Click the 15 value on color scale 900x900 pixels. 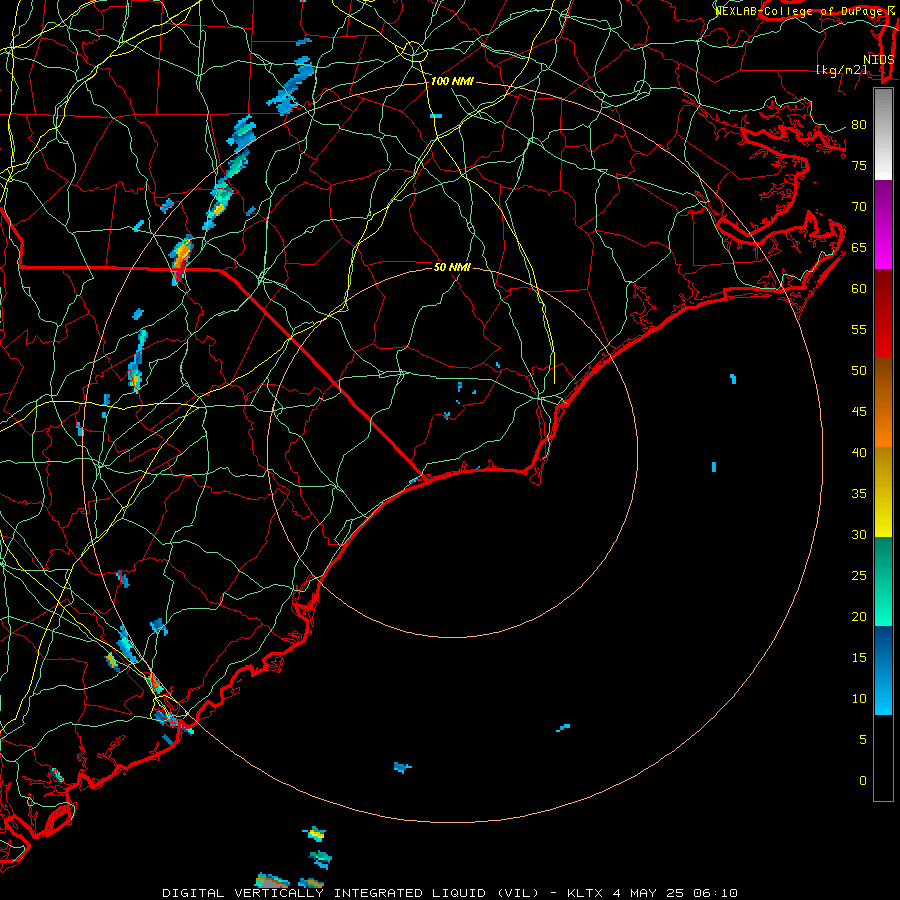[x=859, y=657]
